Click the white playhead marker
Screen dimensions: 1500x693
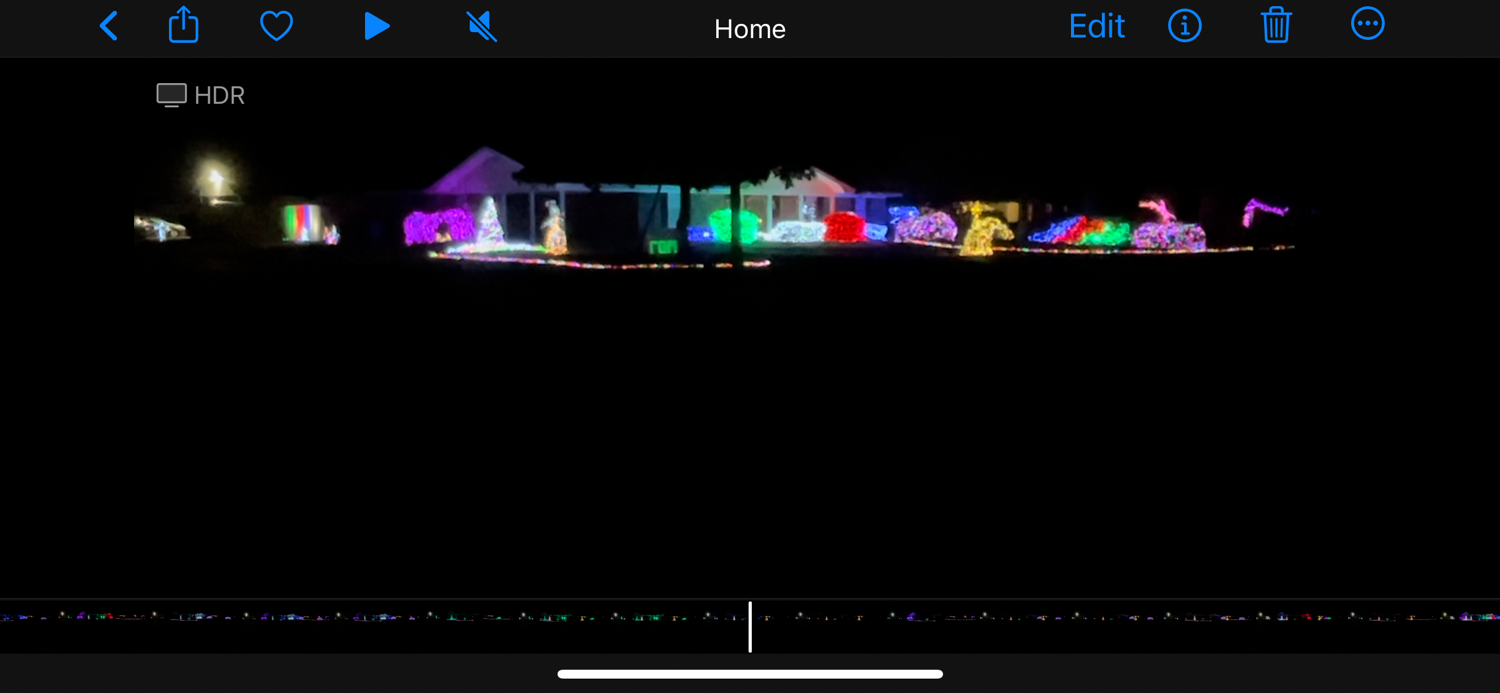pos(750,627)
